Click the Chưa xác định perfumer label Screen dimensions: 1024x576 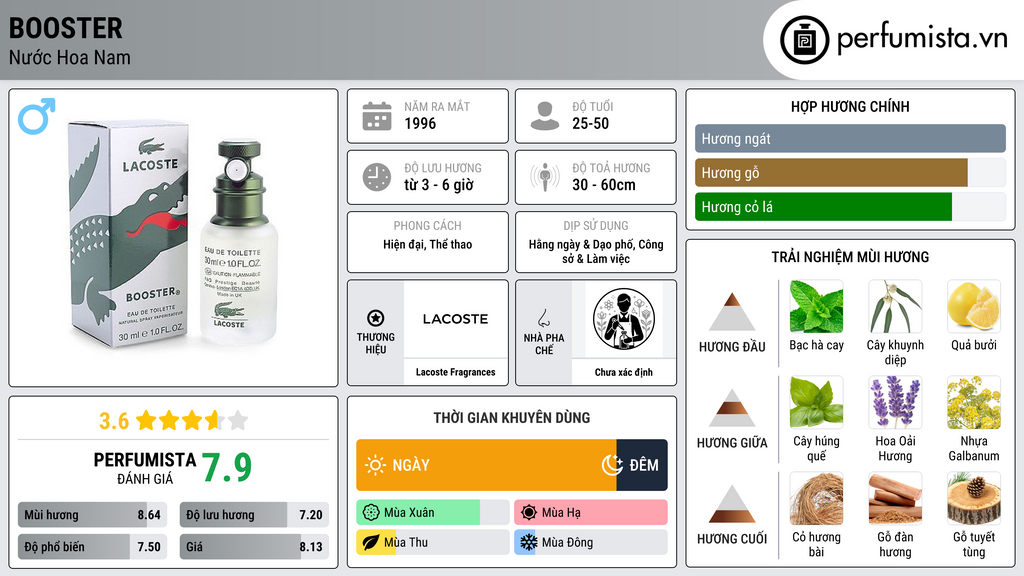click(624, 372)
